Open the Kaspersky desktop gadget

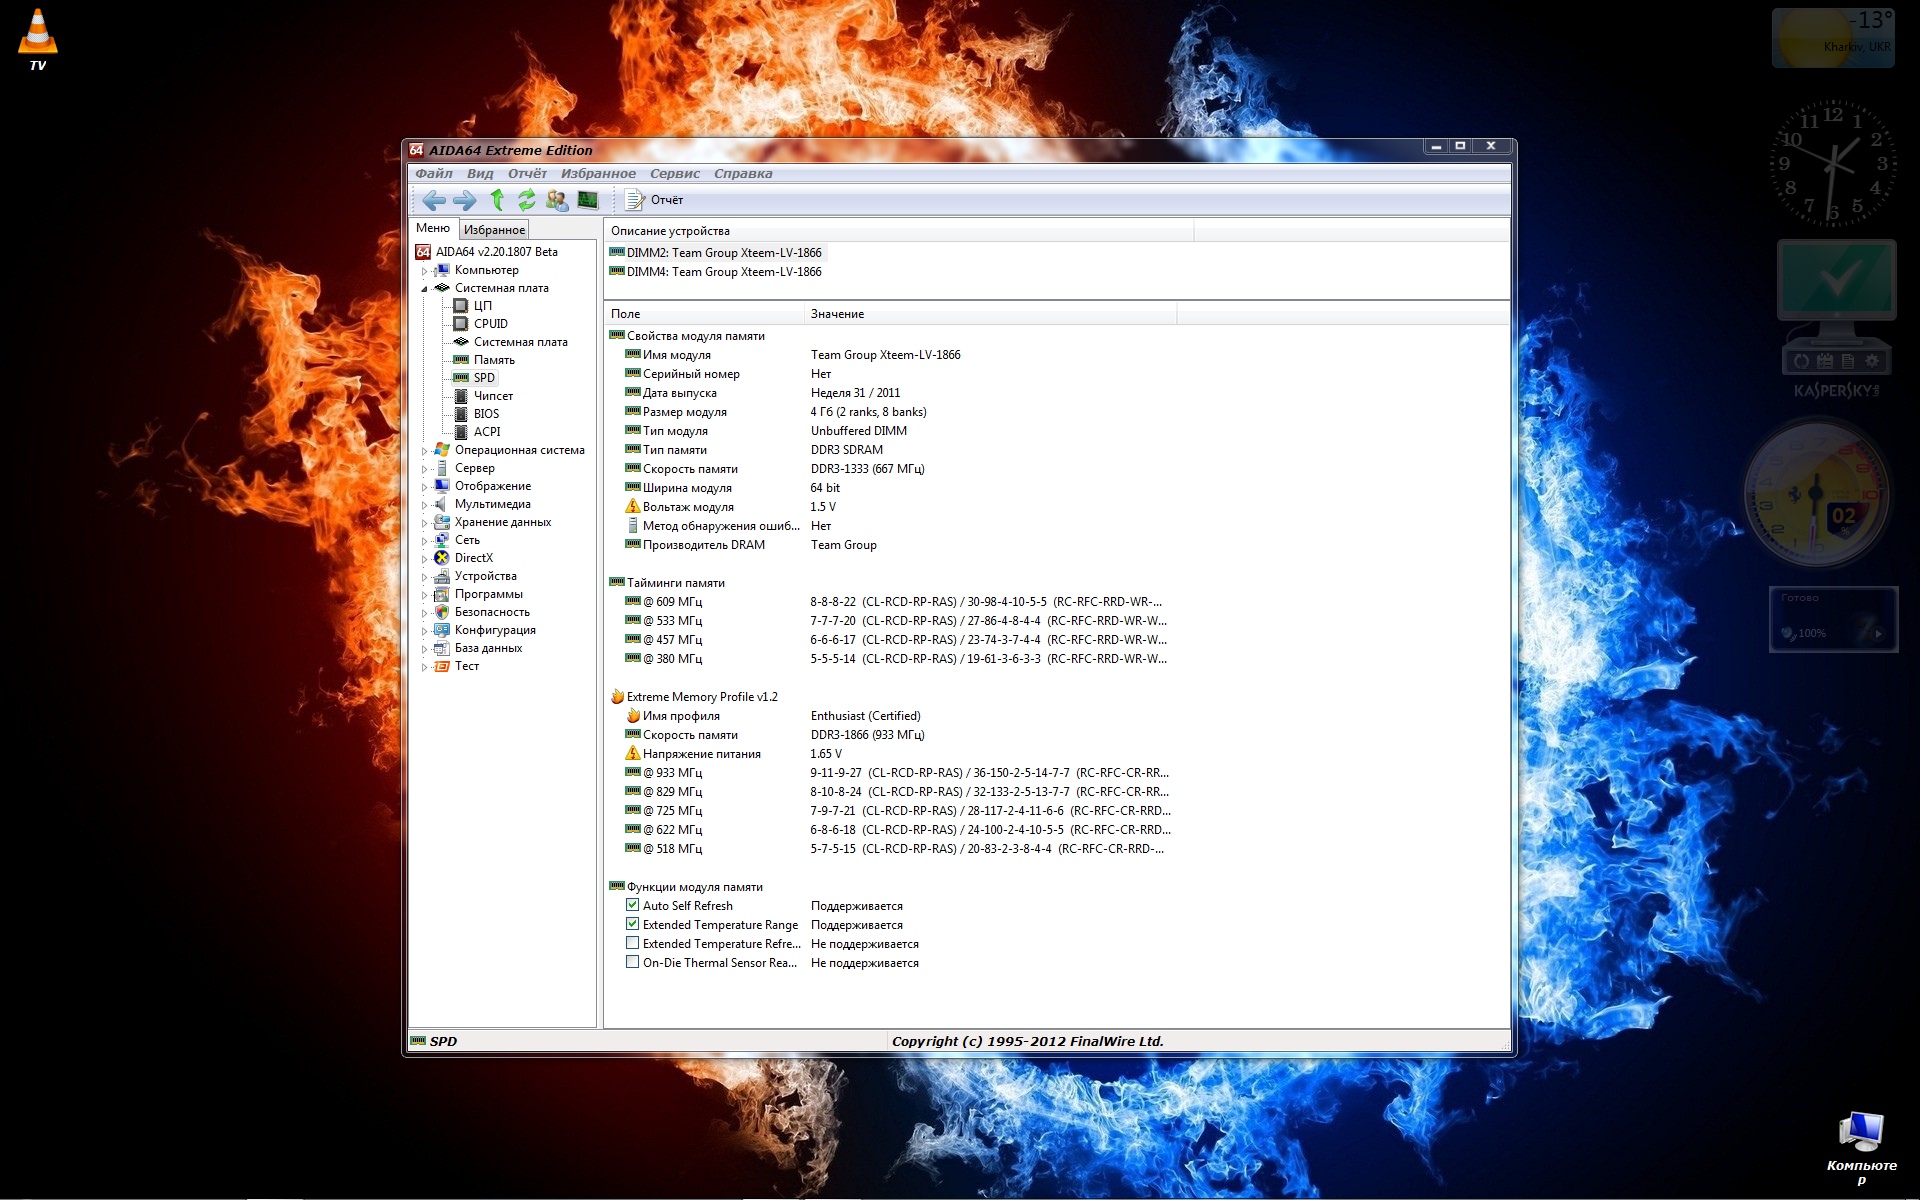(1837, 319)
